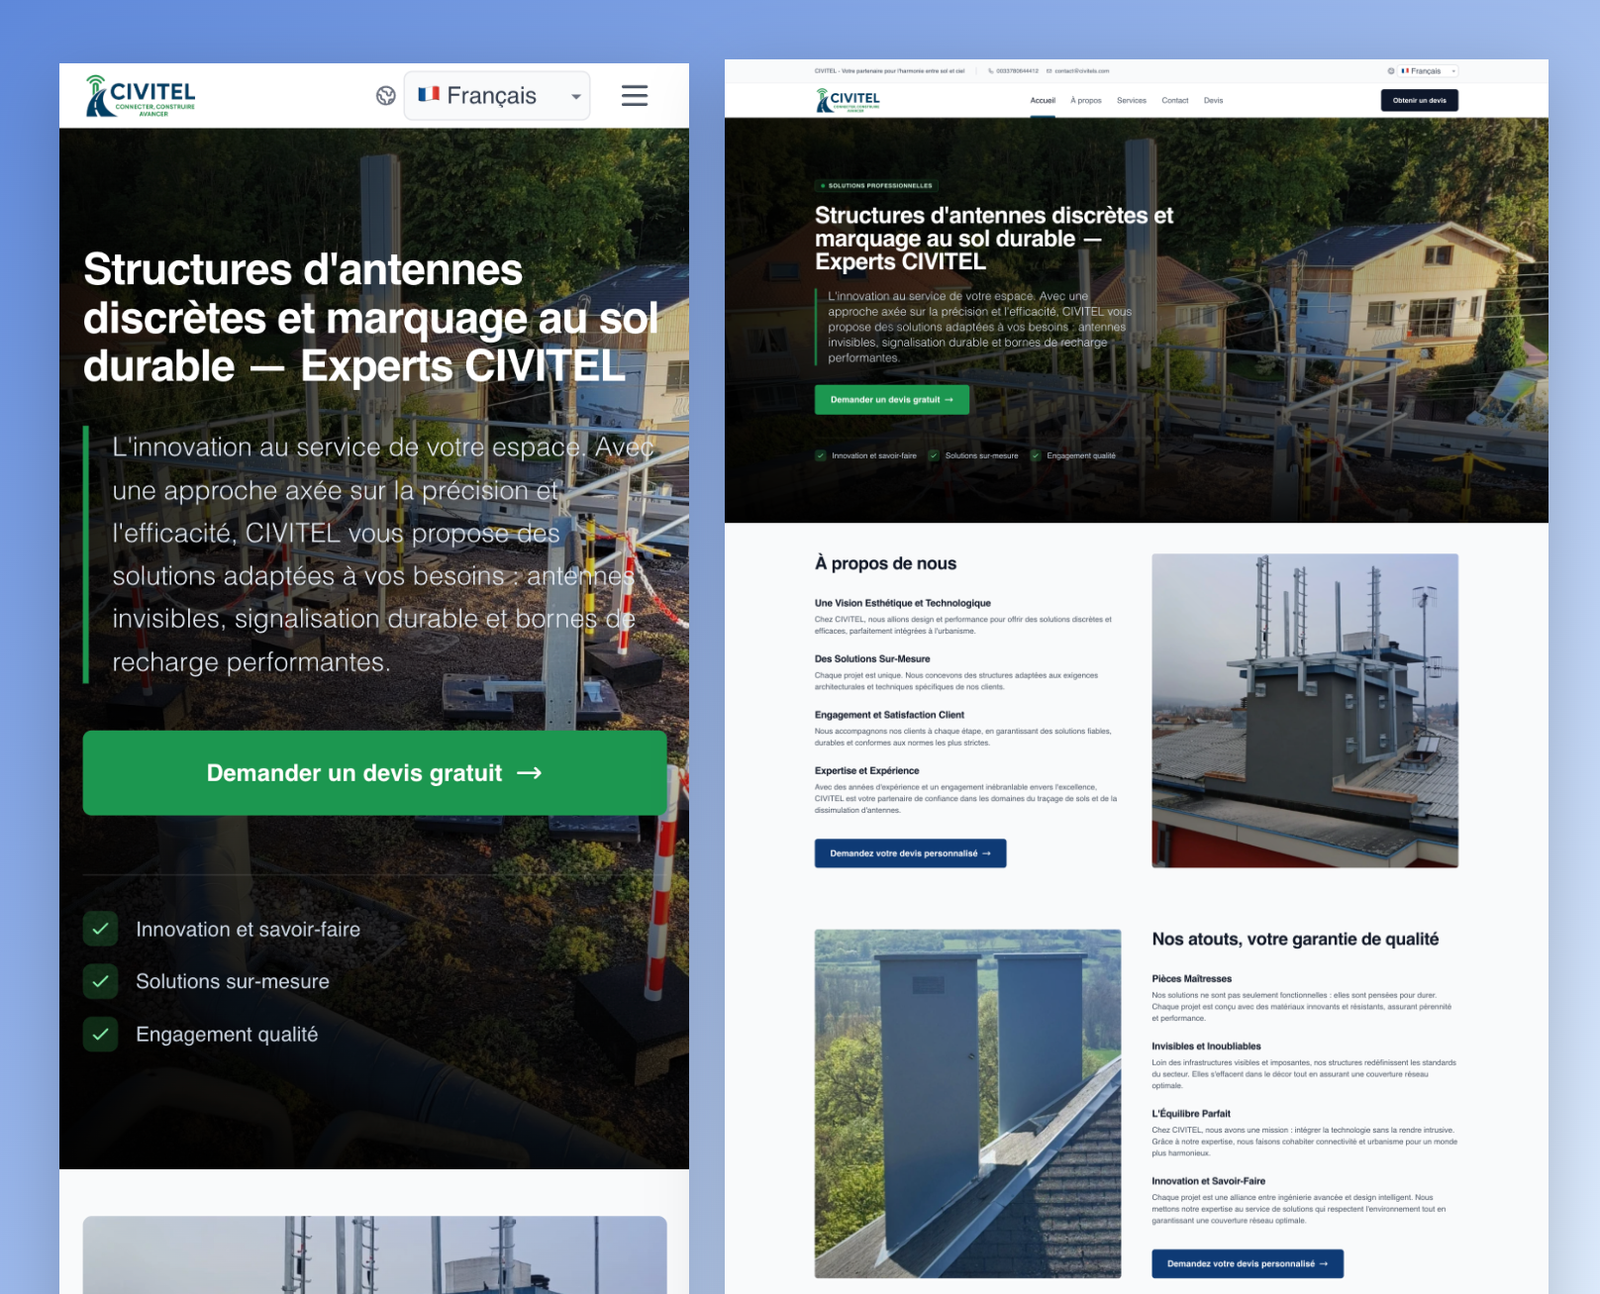The width and height of the screenshot is (1600, 1294).
Task: Go to the 'À propos' nav link
Action: click(x=1085, y=101)
